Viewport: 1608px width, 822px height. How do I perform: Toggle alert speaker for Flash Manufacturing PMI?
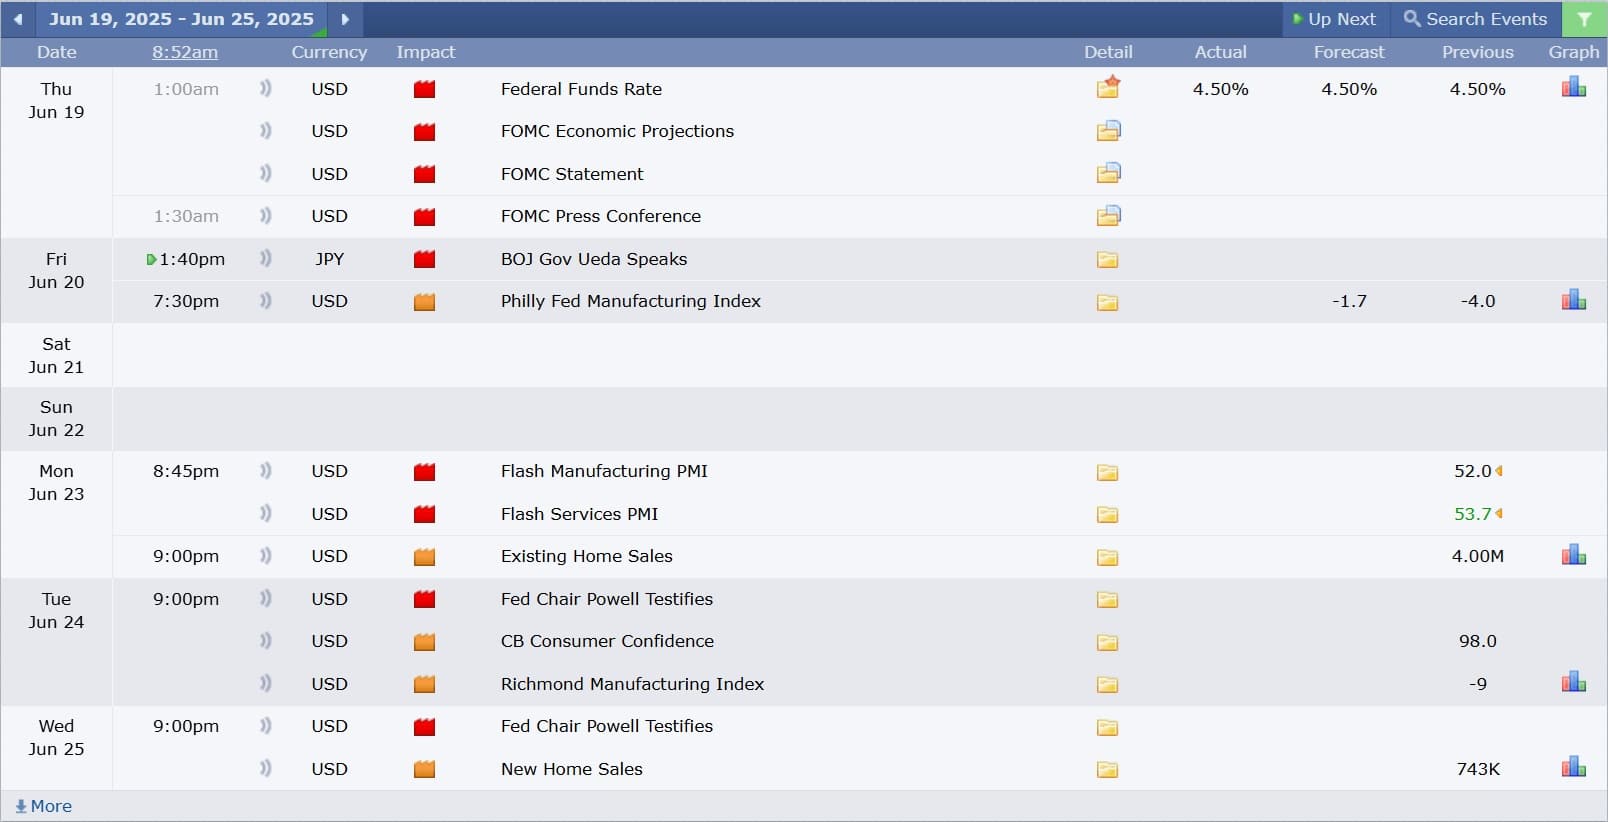(265, 470)
